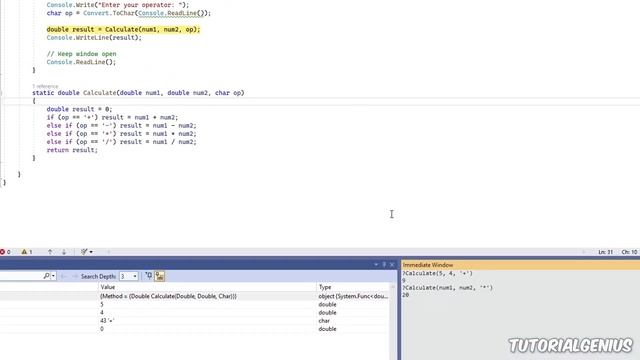Click the static double Calculate method signature
This screenshot has width=640, height=360.
pyautogui.click(x=138, y=93)
